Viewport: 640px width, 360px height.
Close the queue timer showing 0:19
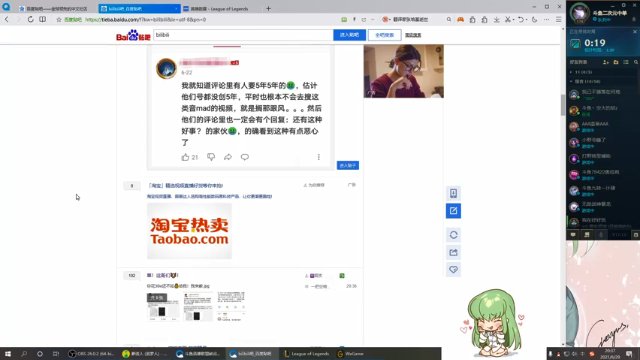coord(635,31)
